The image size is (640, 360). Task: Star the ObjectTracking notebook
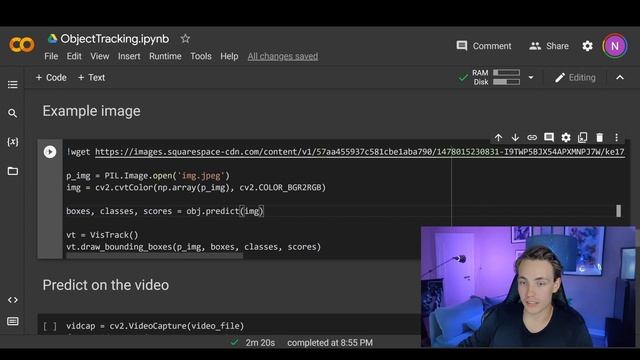185,39
